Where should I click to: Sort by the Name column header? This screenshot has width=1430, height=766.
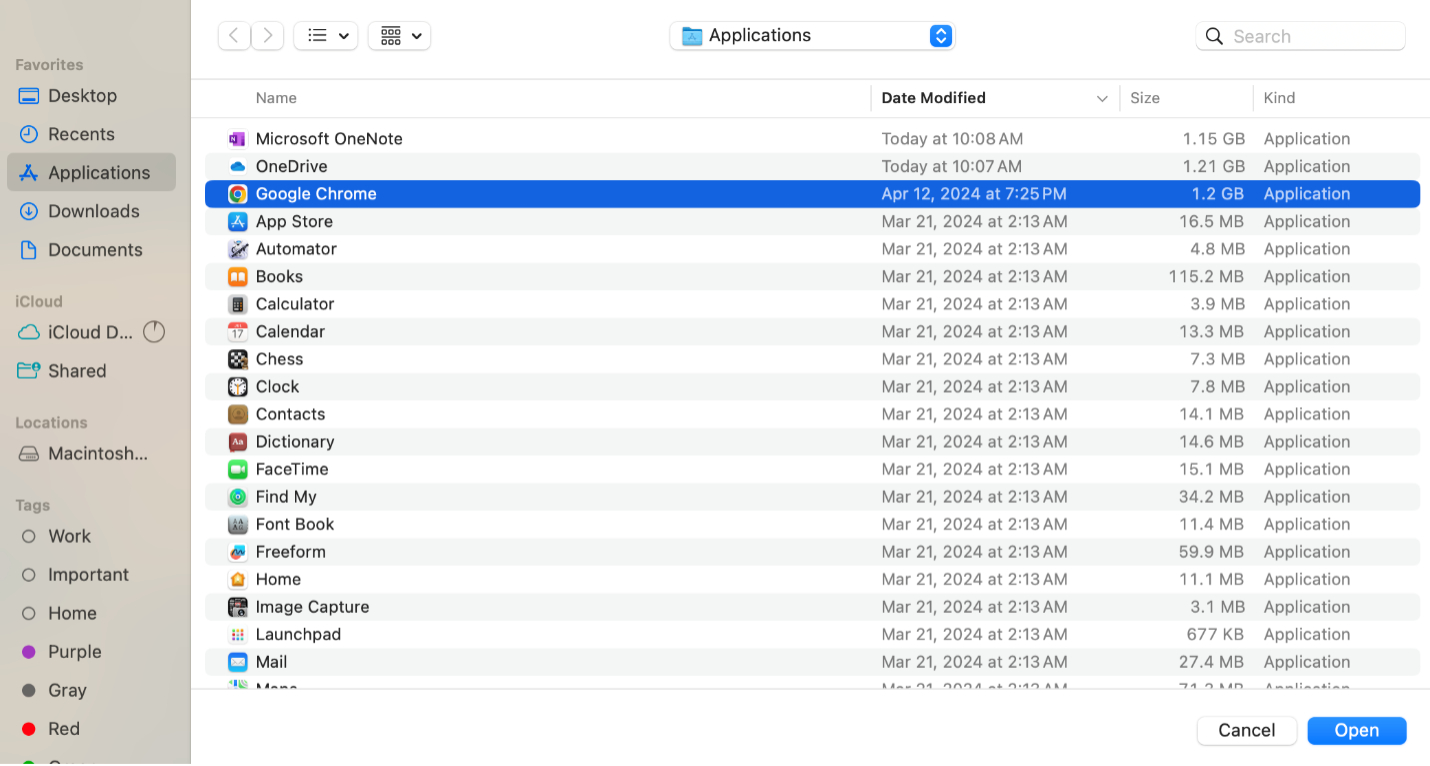pos(276,98)
